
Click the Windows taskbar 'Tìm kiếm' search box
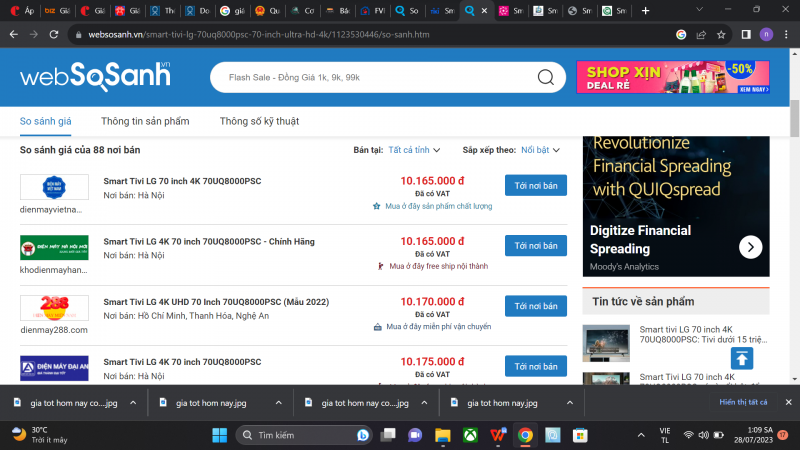pyautogui.click(x=304, y=435)
